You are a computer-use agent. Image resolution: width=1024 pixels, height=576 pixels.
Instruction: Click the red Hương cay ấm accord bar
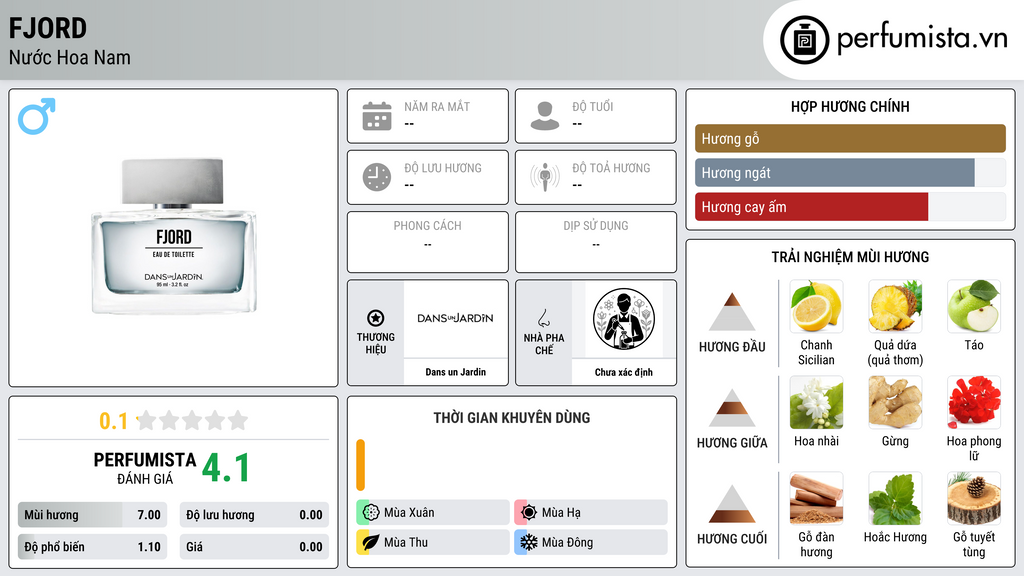pos(811,207)
